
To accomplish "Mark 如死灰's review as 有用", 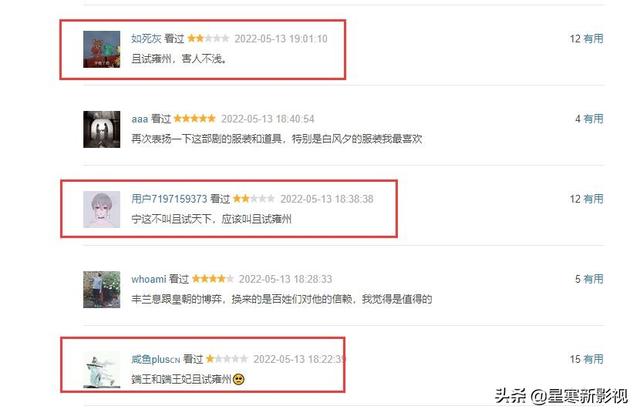I will tap(593, 38).
